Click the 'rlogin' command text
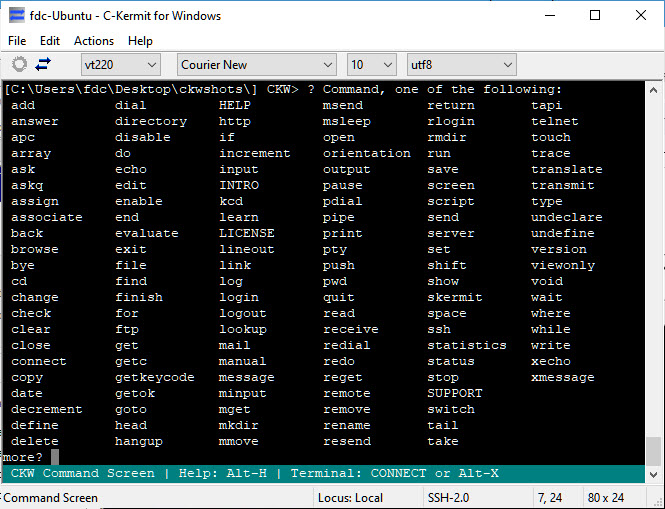This screenshot has width=665, height=509. point(451,122)
